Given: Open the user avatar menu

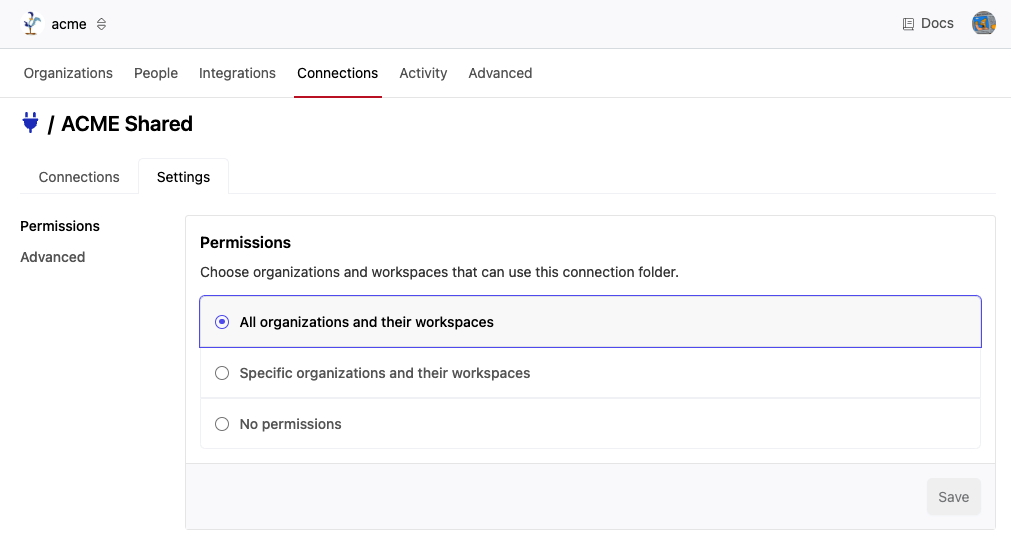Looking at the screenshot, I should (x=983, y=23).
